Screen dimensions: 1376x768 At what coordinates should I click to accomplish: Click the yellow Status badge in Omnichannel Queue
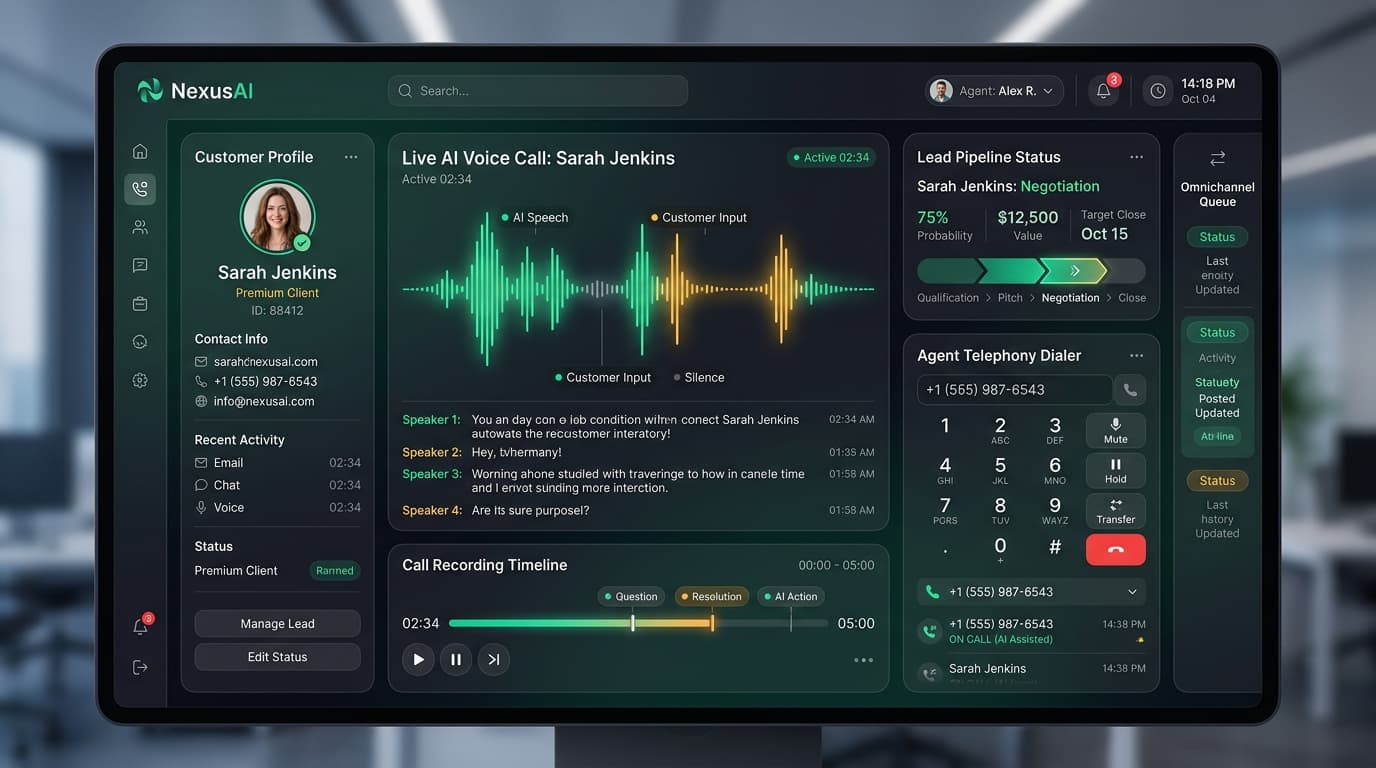1217,481
